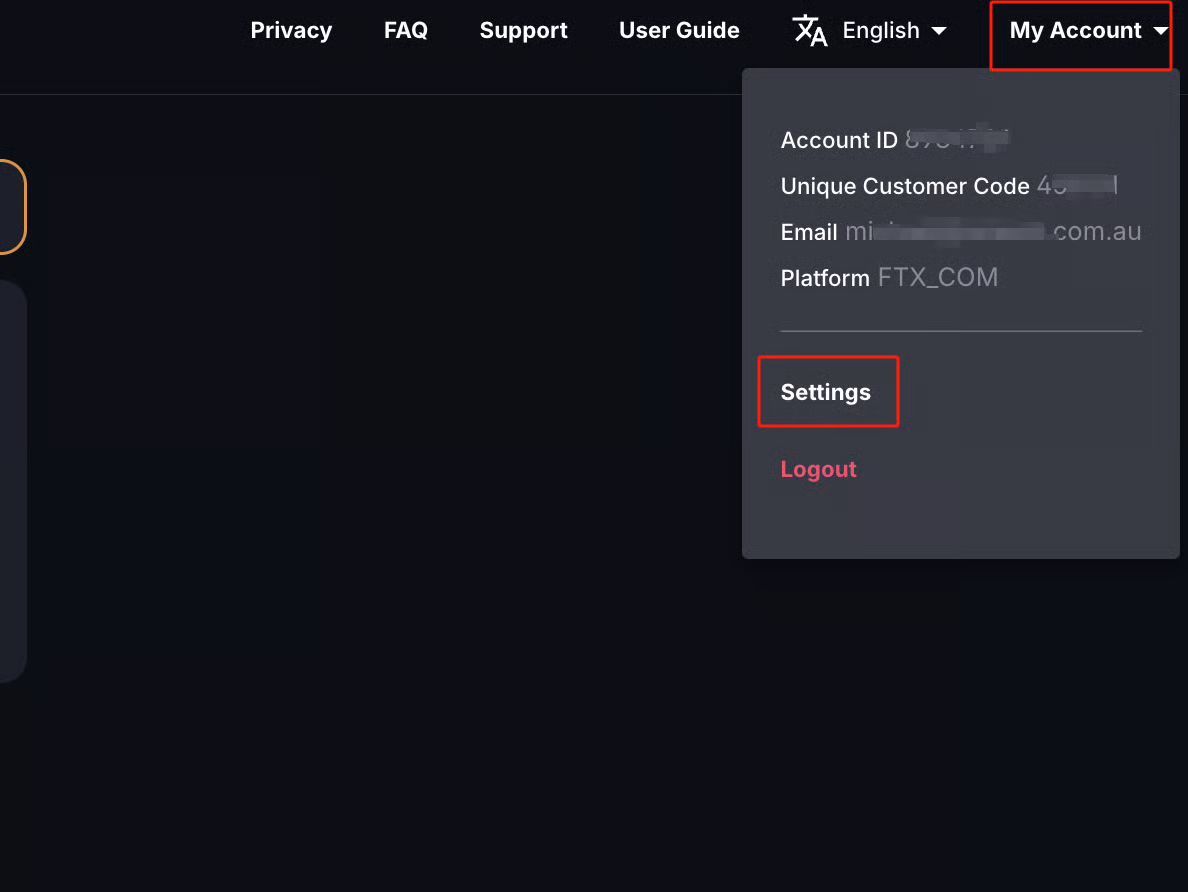Click the Unique Customer Code label
This screenshot has width=1188, height=892.
(x=905, y=186)
